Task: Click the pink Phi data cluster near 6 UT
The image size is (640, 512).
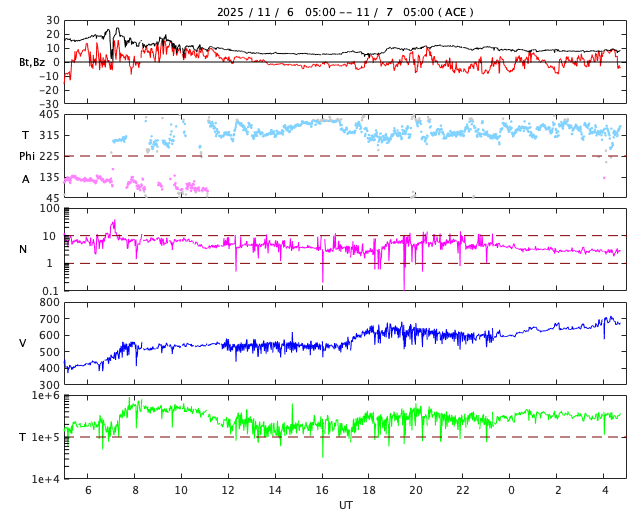Action: pos(88,180)
